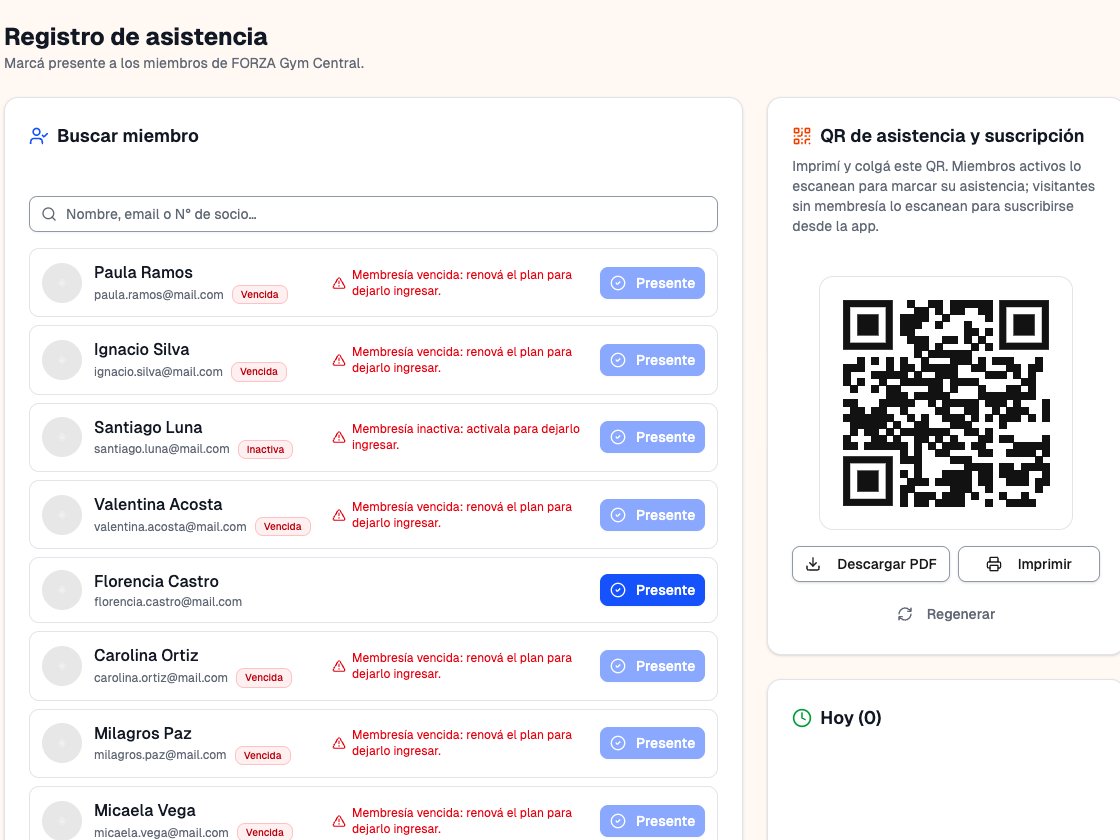
Task: Click QR de asistencia y suscripción heading
Action: point(952,136)
